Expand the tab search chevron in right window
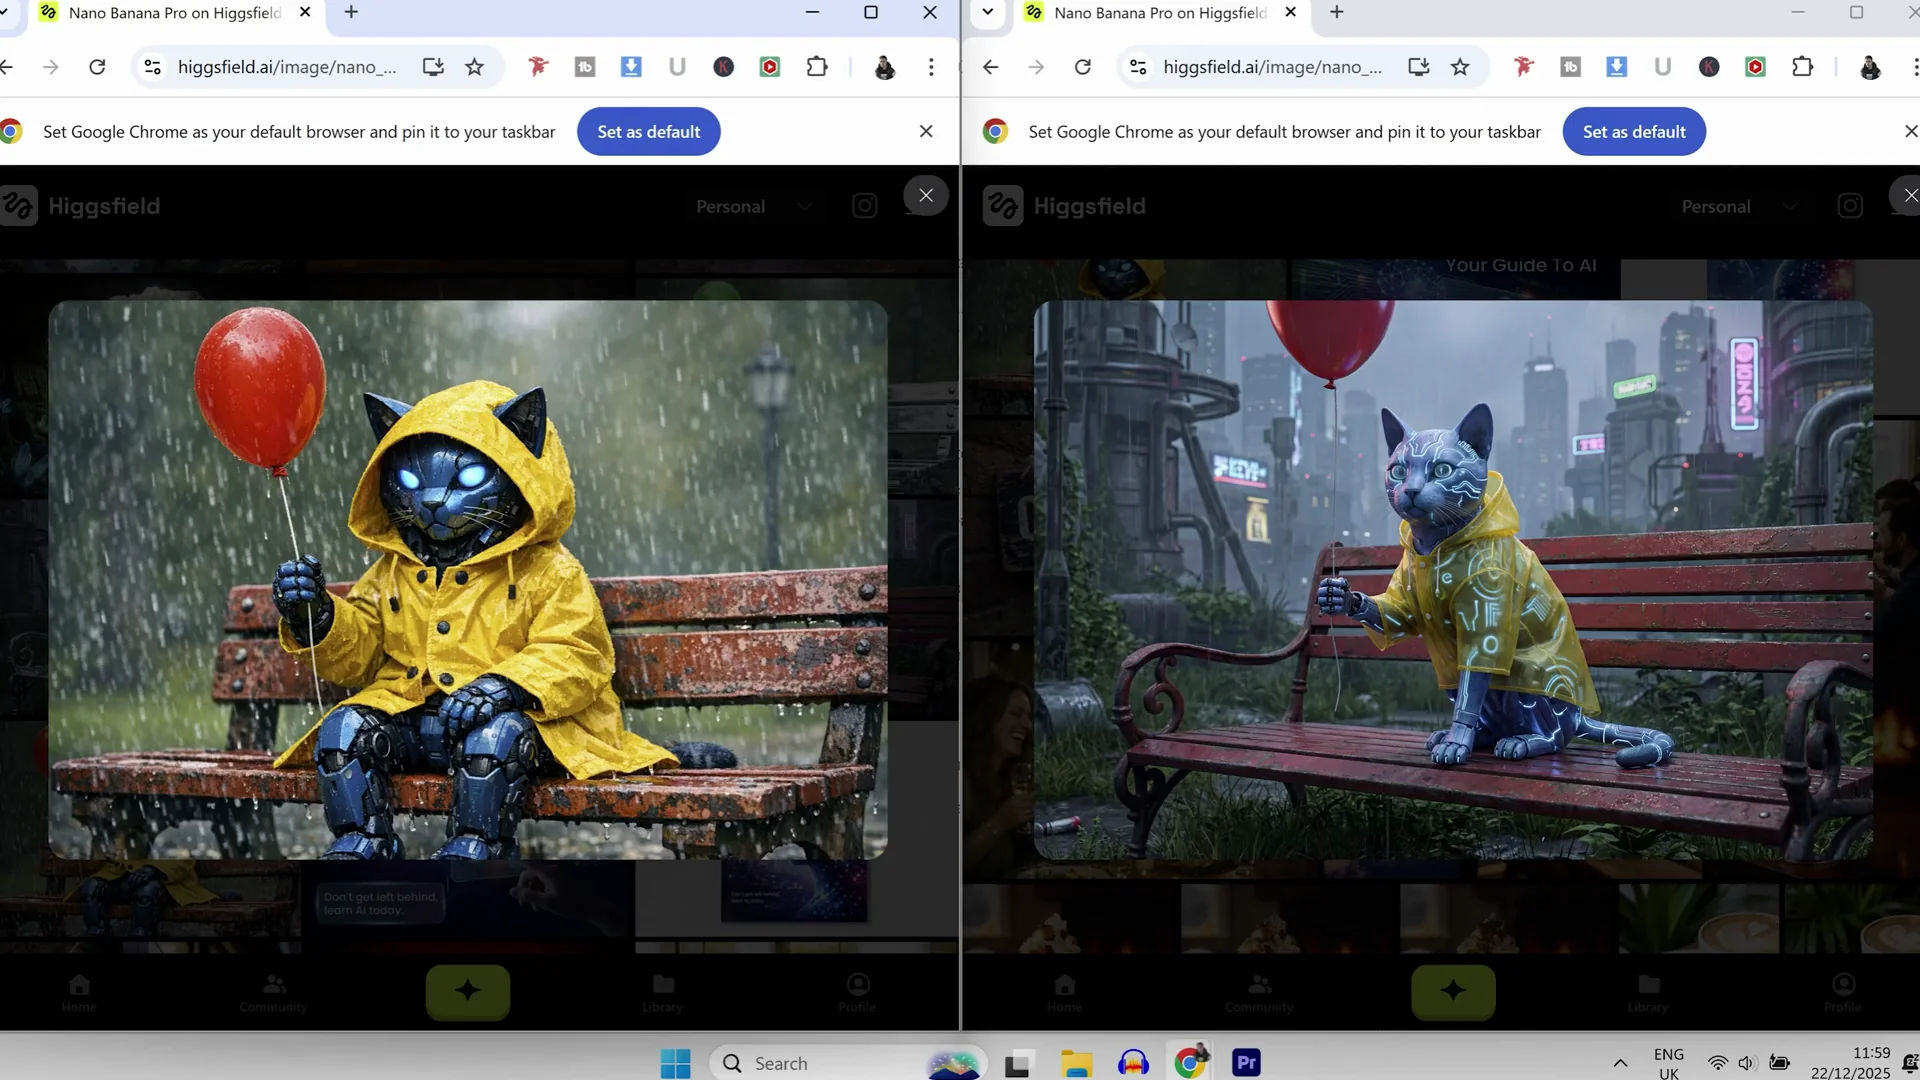This screenshot has width=1920, height=1080. point(987,13)
